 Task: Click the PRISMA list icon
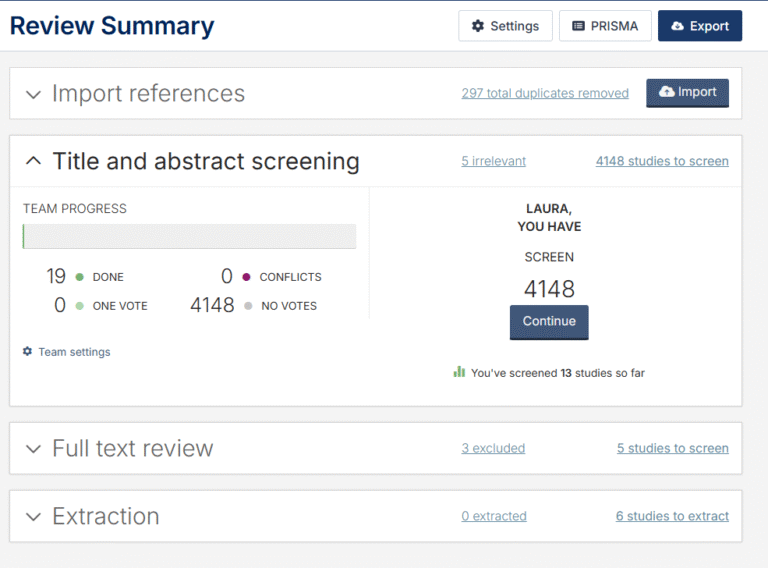click(x=578, y=26)
